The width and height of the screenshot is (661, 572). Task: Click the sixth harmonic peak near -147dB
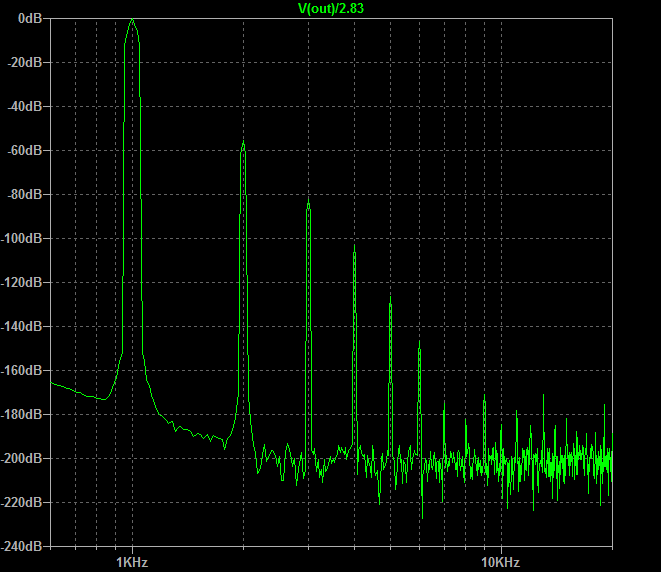(x=419, y=342)
